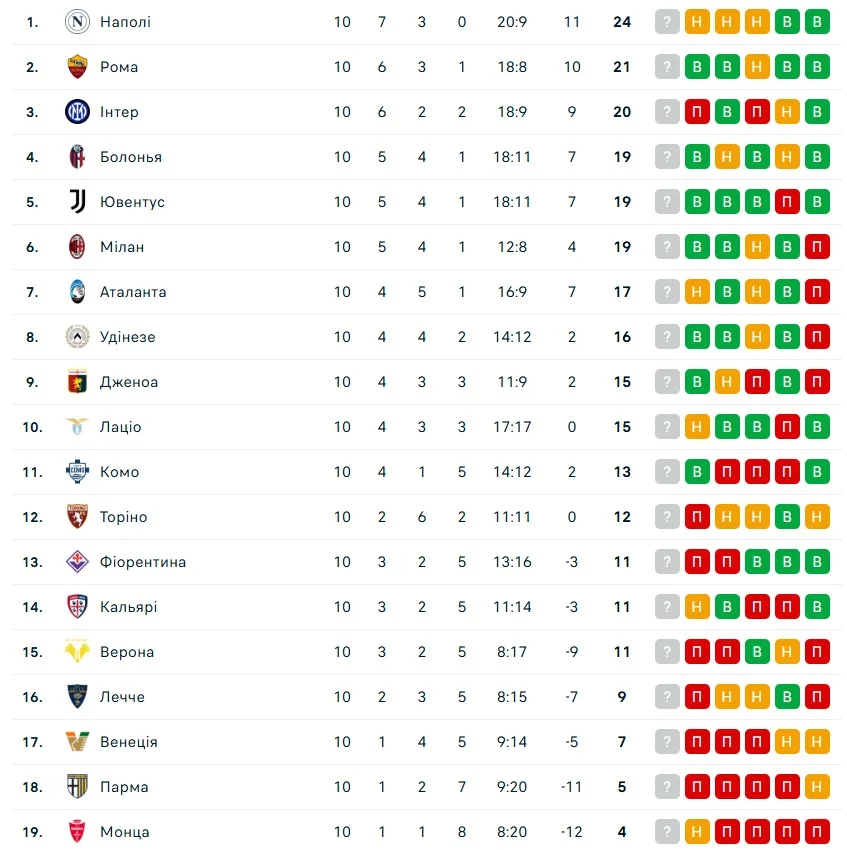Click the Roma club crest
The image size is (847, 850).
[x=77, y=67]
